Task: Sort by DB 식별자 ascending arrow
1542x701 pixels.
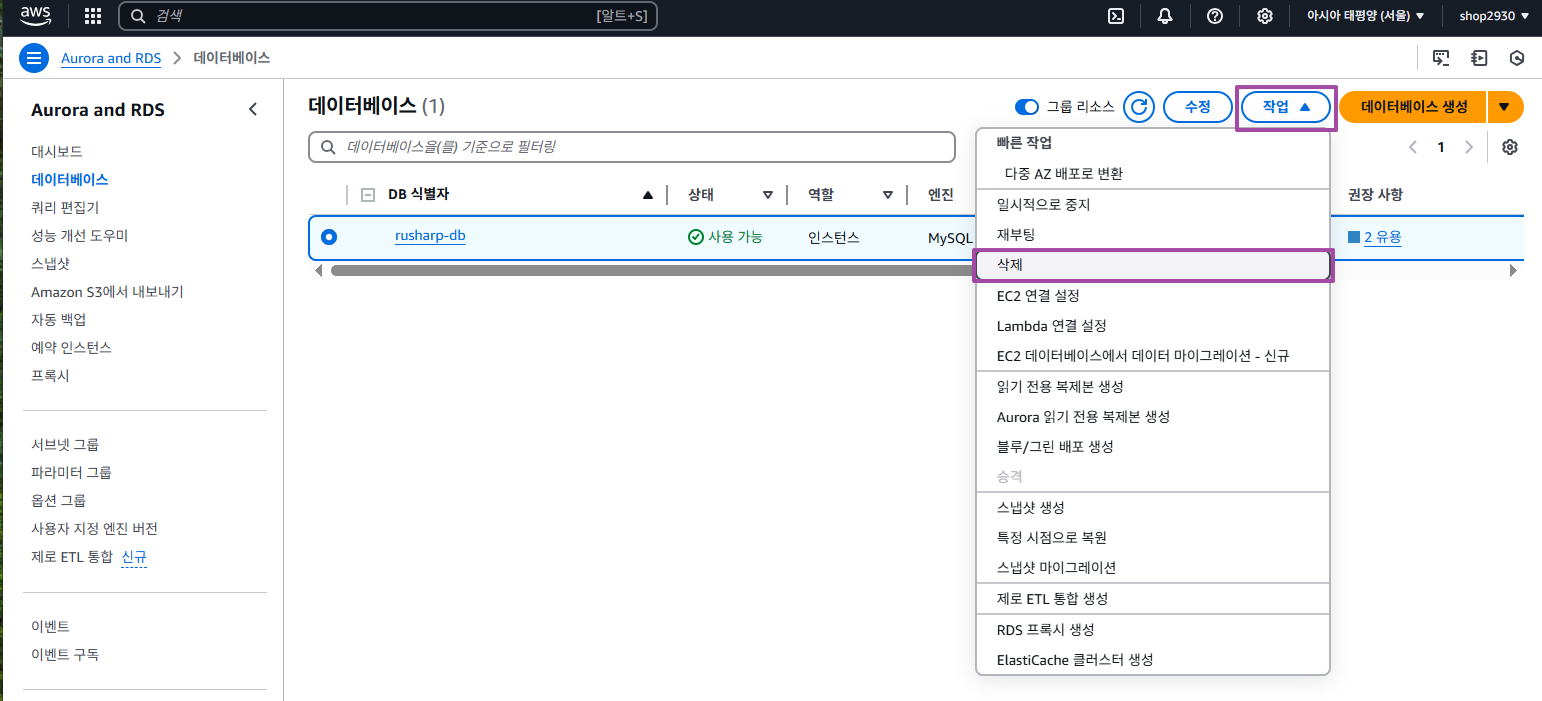Action: point(648,195)
